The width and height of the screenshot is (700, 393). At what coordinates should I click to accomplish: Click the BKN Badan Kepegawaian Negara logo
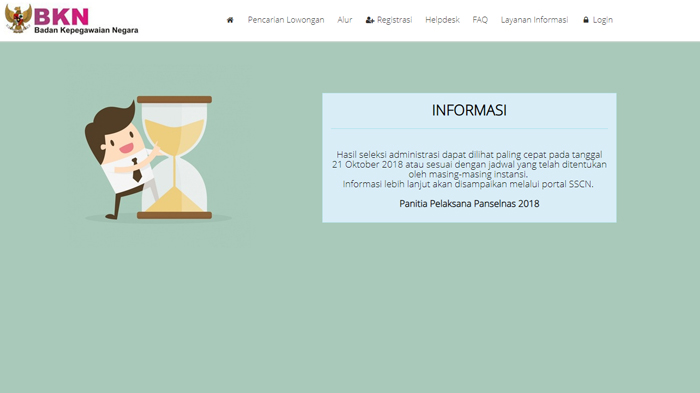coord(71,19)
